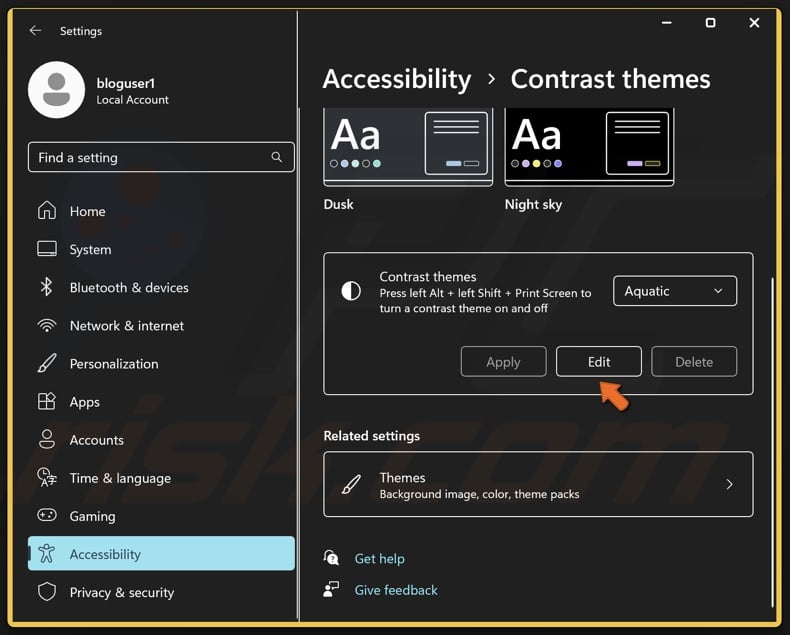
Task: Click the Give feedback link
Action: [396, 590]
